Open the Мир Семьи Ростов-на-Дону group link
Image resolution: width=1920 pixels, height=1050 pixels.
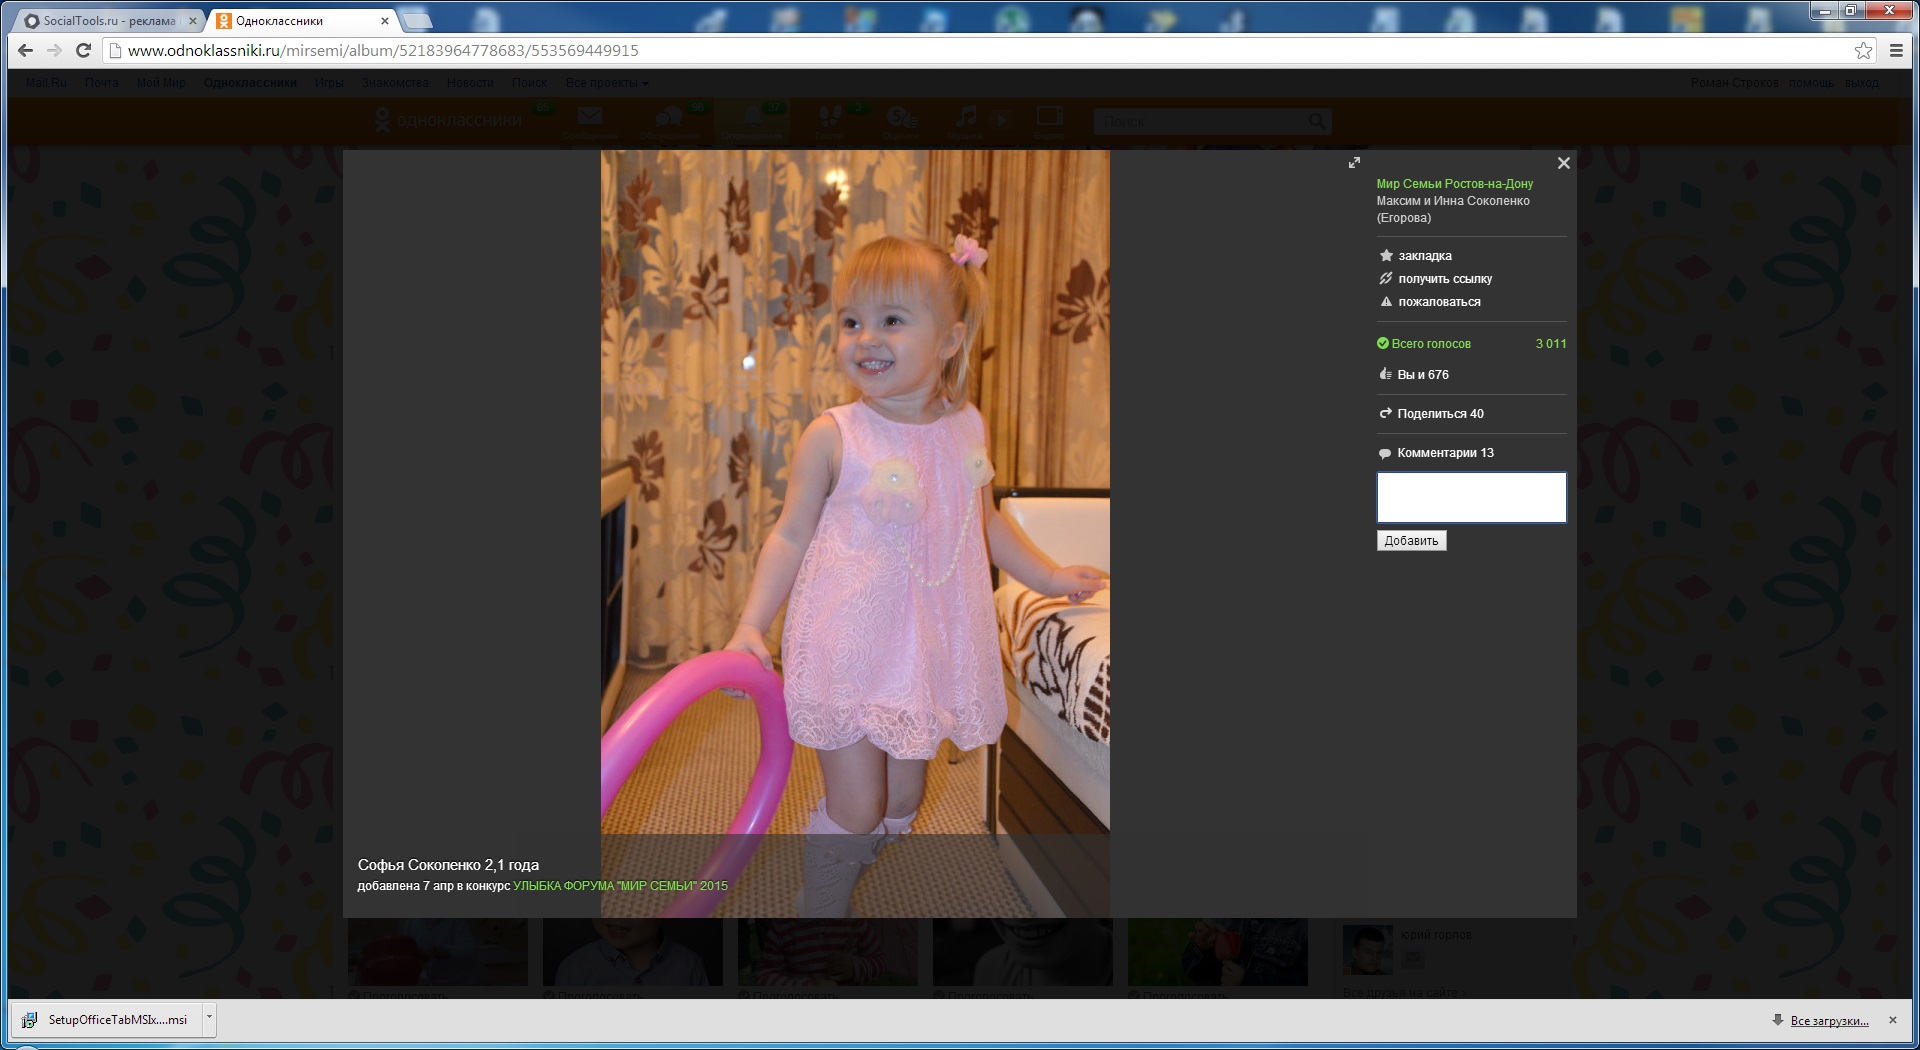click(x=1454, y=184)
